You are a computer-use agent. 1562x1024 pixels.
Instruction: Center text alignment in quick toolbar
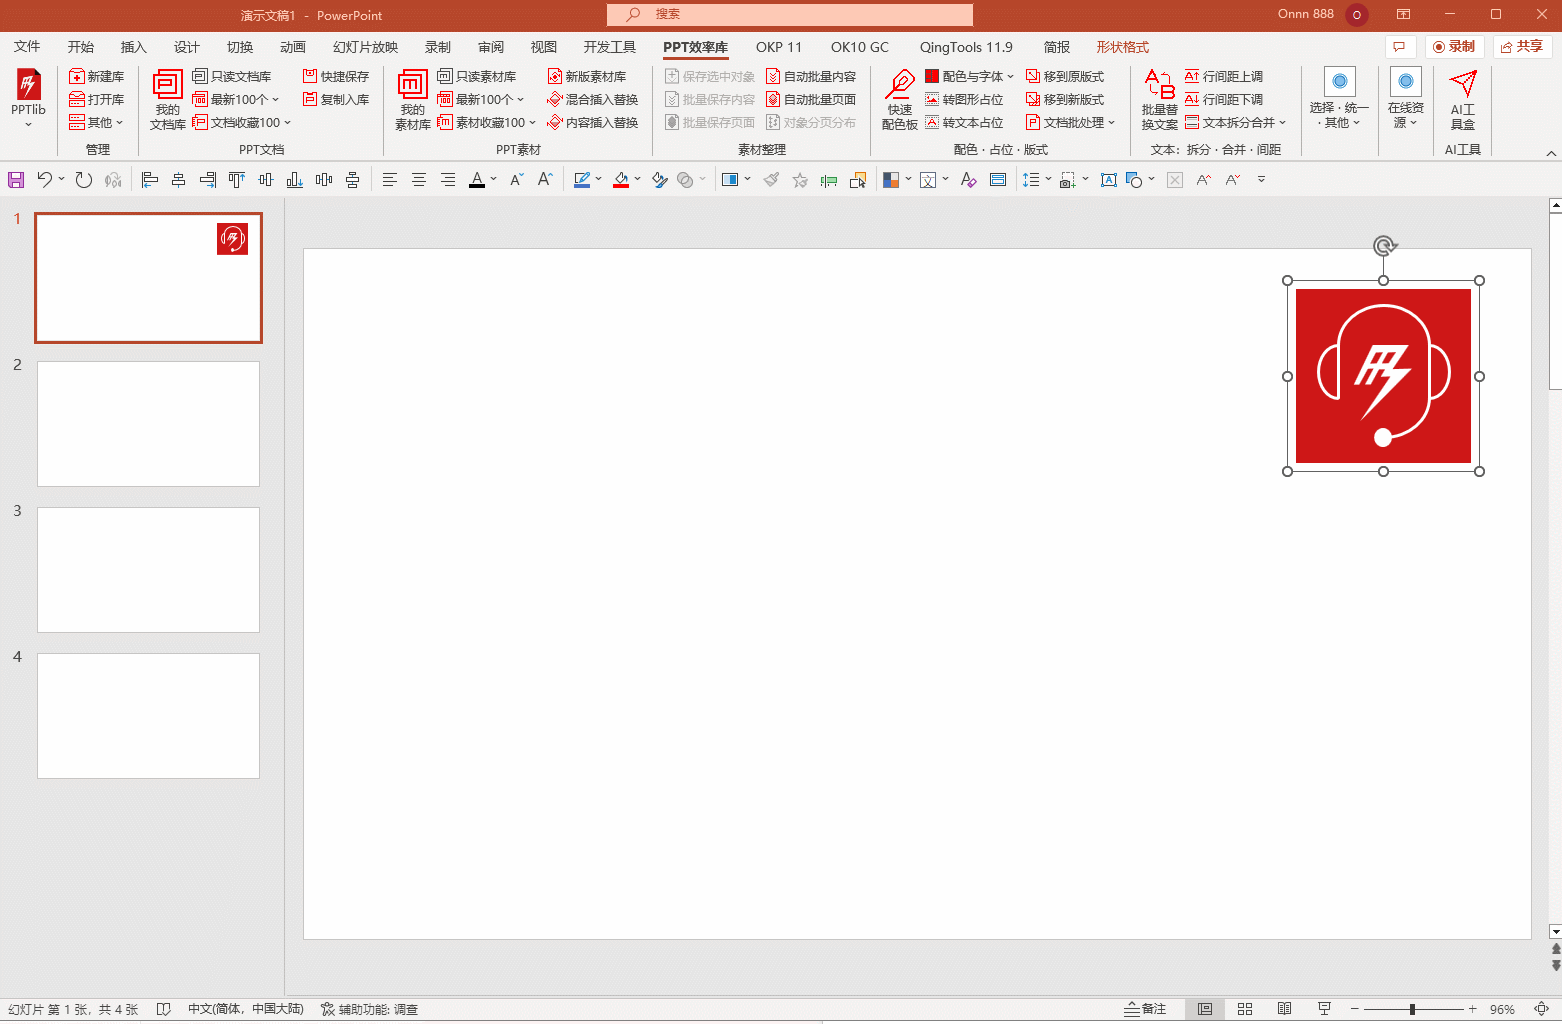click(419, 180)
